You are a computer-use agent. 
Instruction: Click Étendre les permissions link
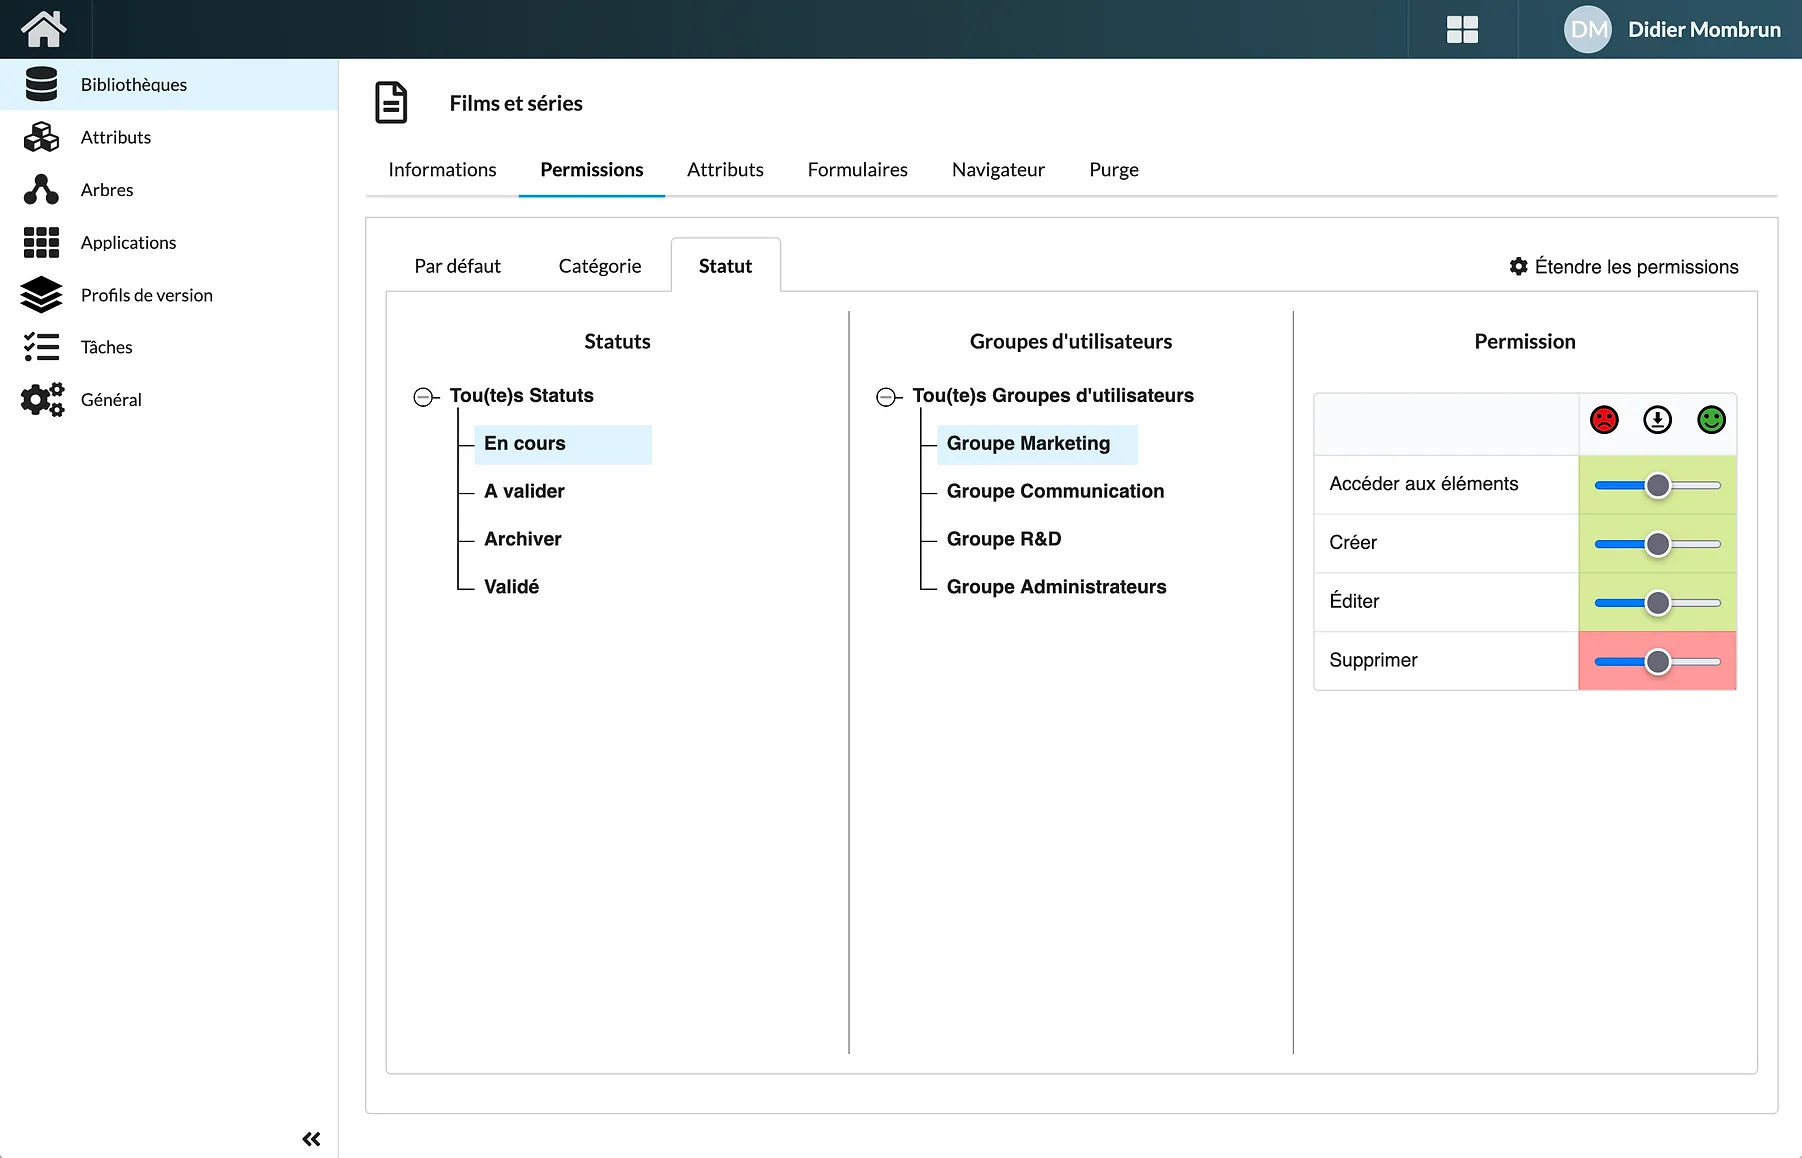click(x=1624, y=267)
